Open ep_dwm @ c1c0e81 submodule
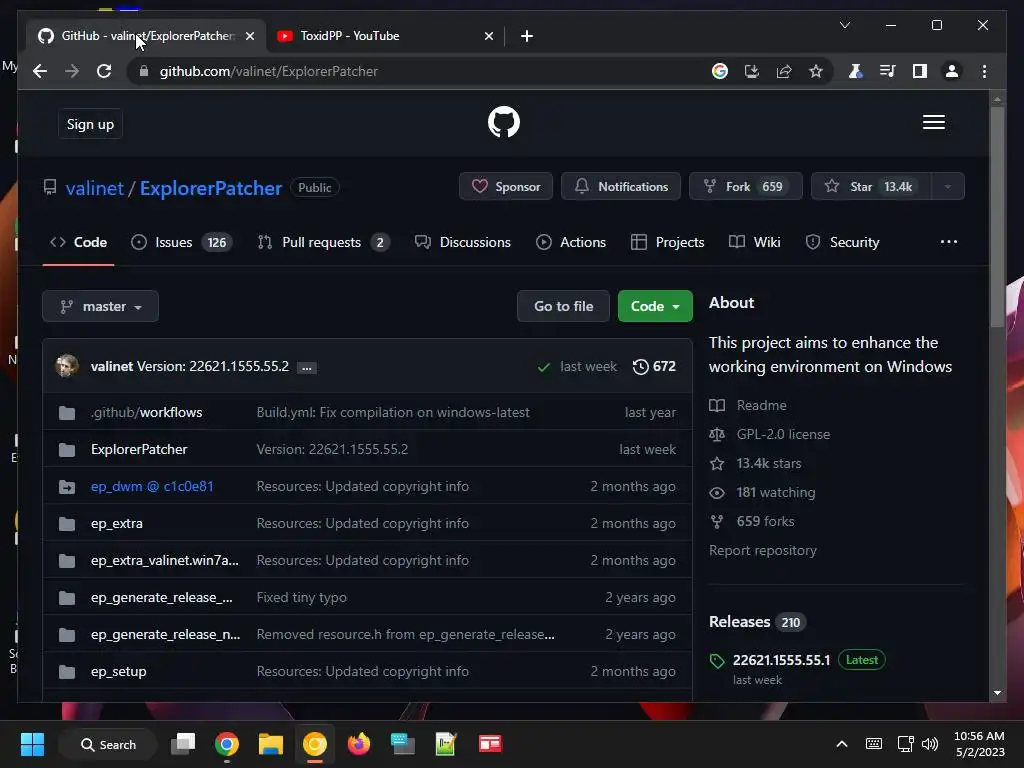The image size is (1024, 768). (x=152, y=487)
